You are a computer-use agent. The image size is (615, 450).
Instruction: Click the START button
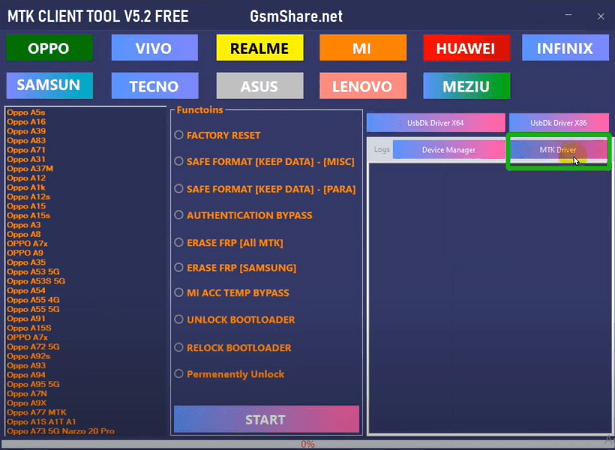tap(266, 419)
